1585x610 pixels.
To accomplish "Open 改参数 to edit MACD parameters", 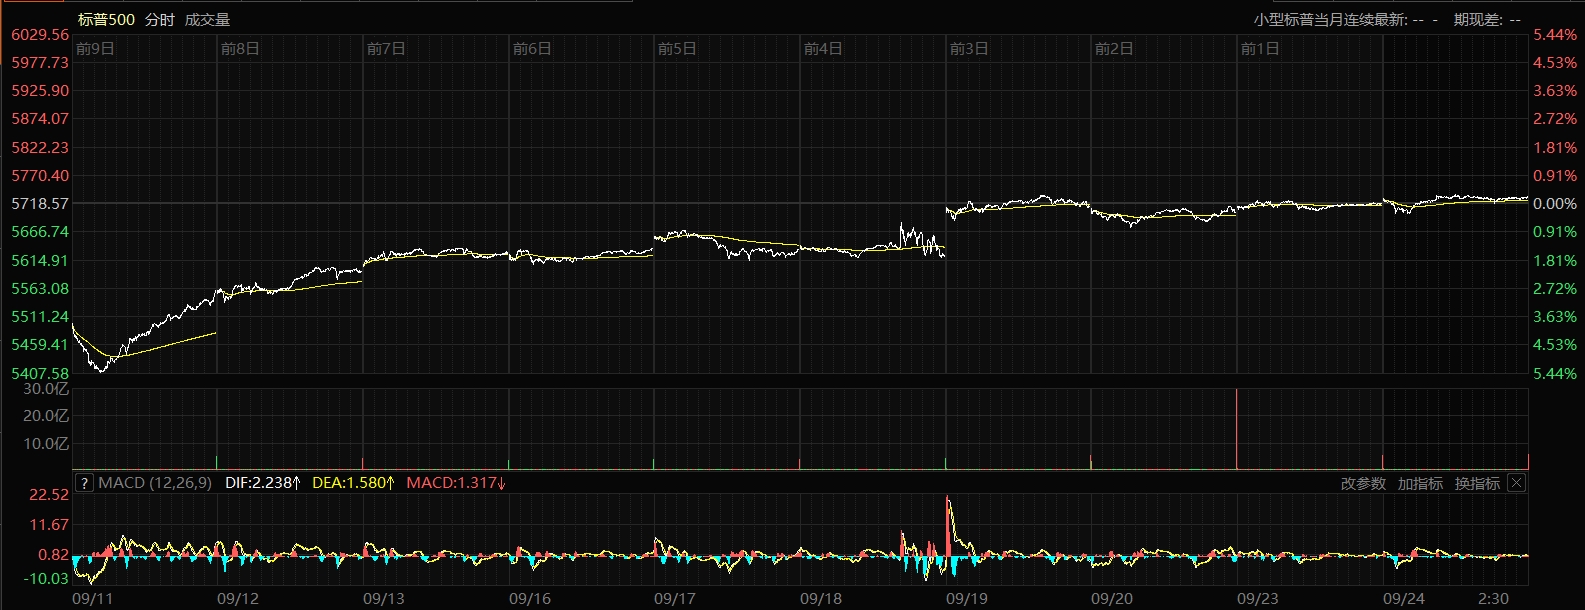I will [1363, 483].
